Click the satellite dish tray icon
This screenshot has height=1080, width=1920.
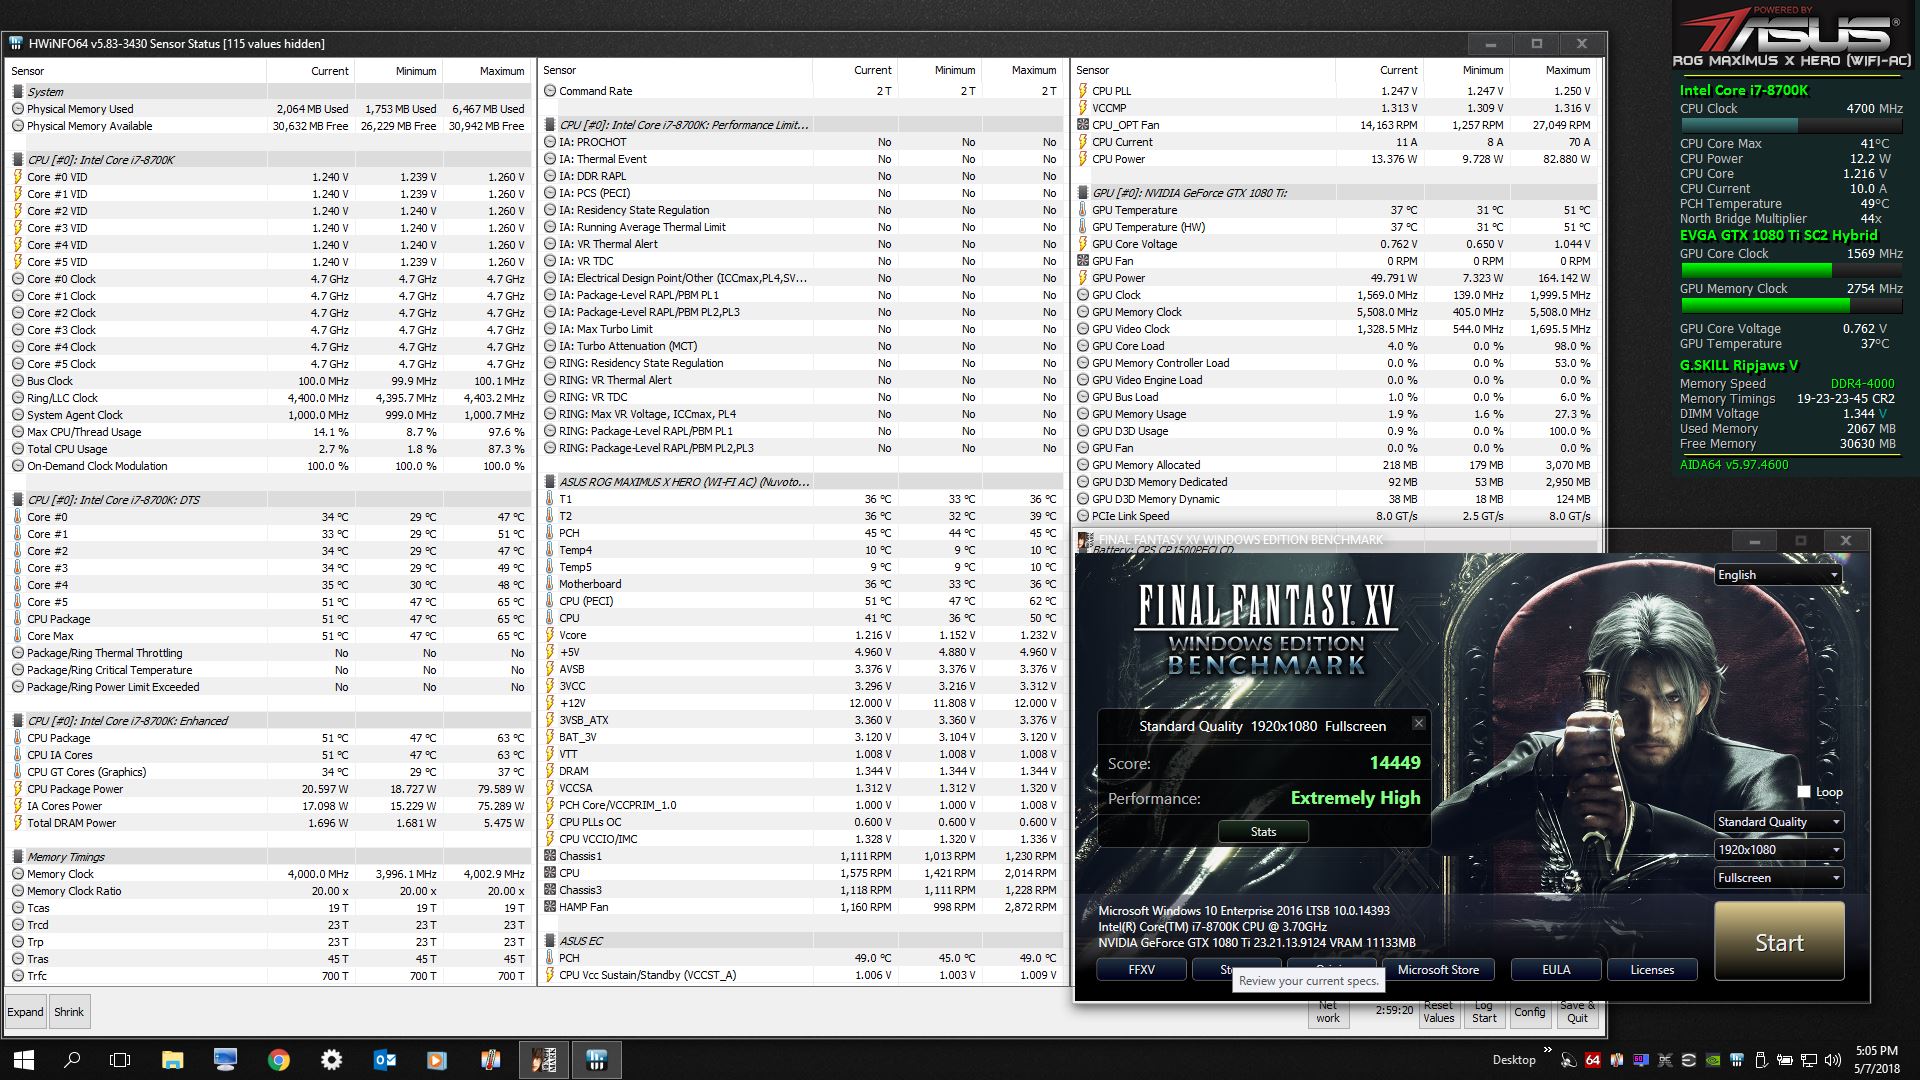pos(1568,1060)
